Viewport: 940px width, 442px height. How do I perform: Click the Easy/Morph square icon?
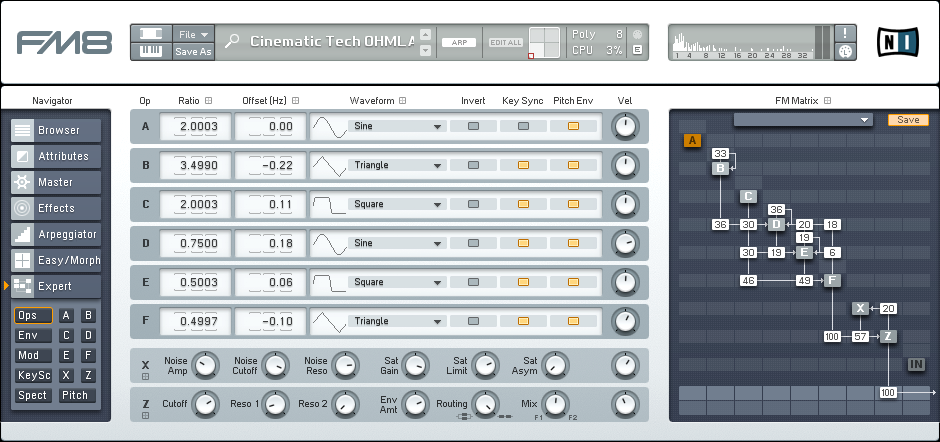(22, 260)
